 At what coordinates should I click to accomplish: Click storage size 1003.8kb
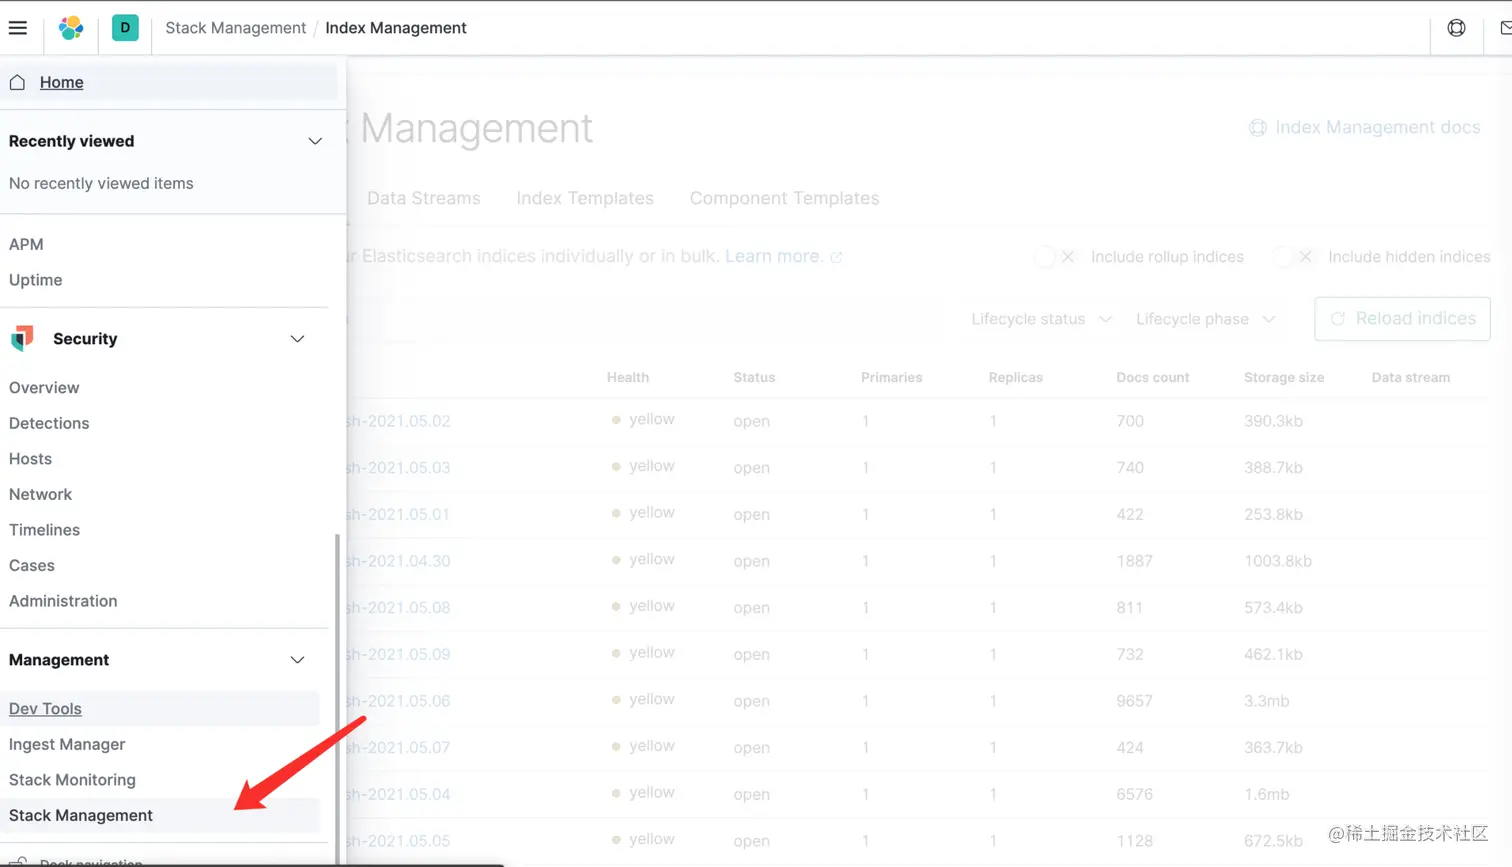pos(1278,561)
